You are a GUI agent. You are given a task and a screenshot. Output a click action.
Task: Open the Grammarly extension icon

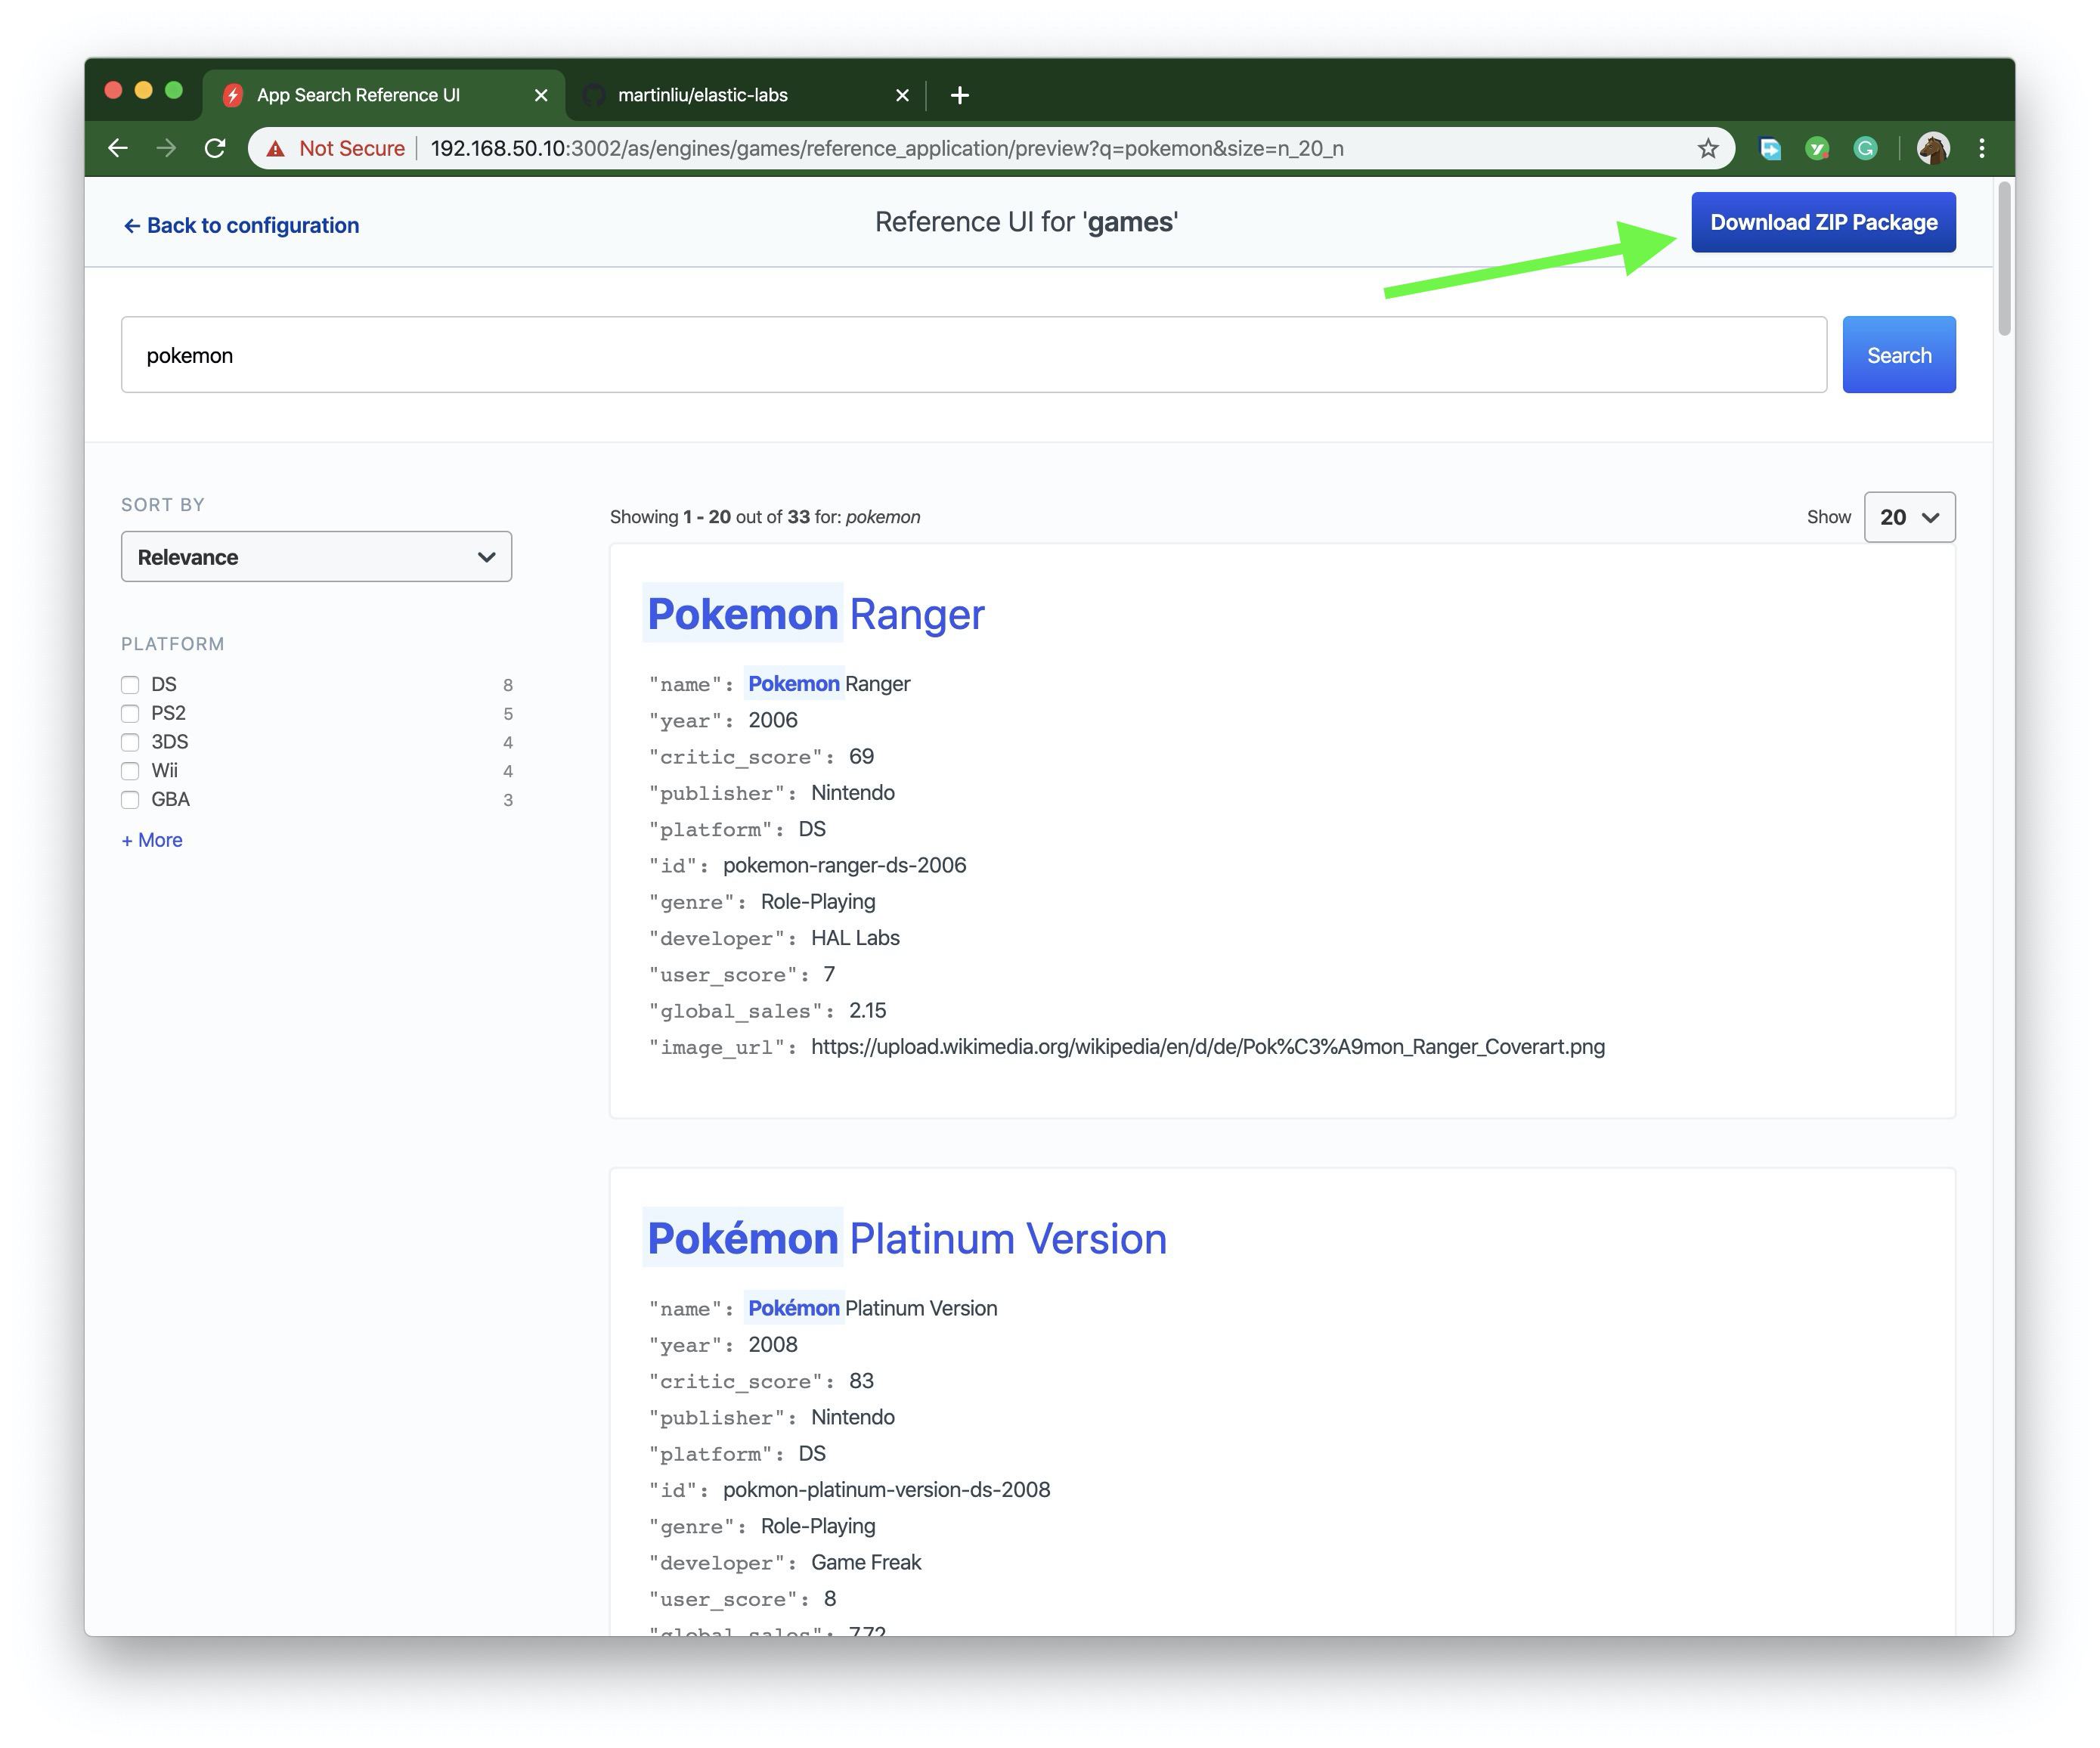pyautogui.click(x=1865, y=148)
